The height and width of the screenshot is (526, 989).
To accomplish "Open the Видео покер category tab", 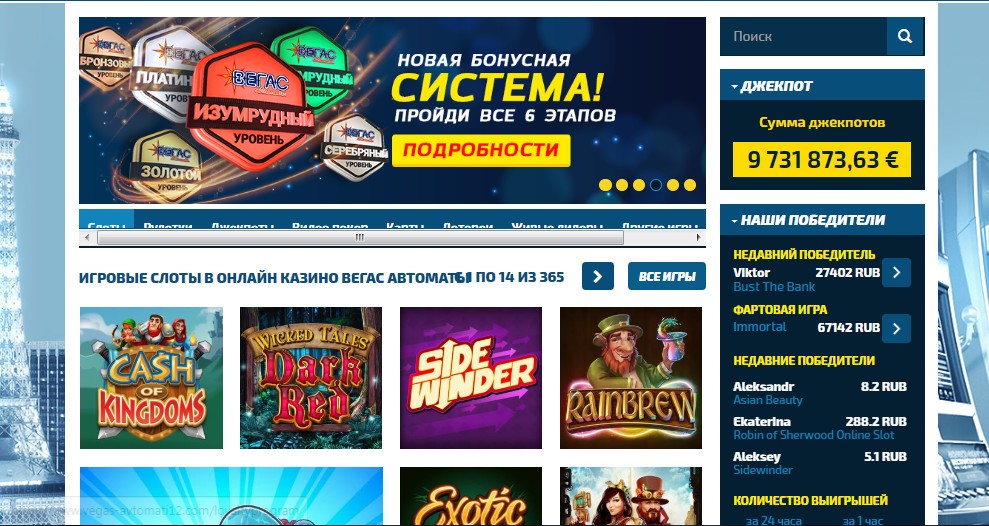I will 330,225.
